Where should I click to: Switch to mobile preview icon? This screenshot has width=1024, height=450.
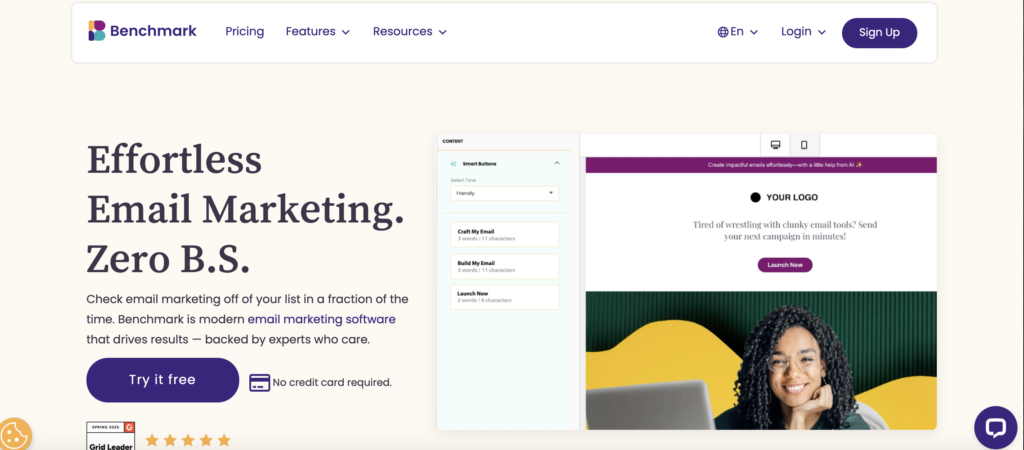[x=805, y=144]
